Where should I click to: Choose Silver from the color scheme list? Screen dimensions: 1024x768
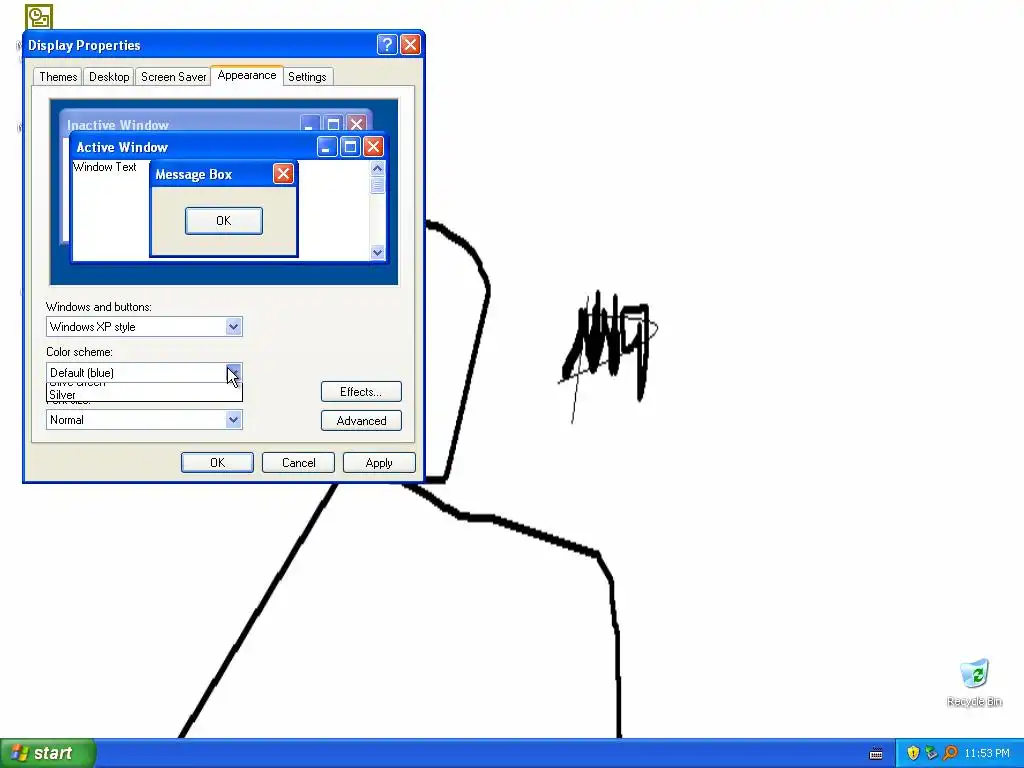(x=144, y=395)
